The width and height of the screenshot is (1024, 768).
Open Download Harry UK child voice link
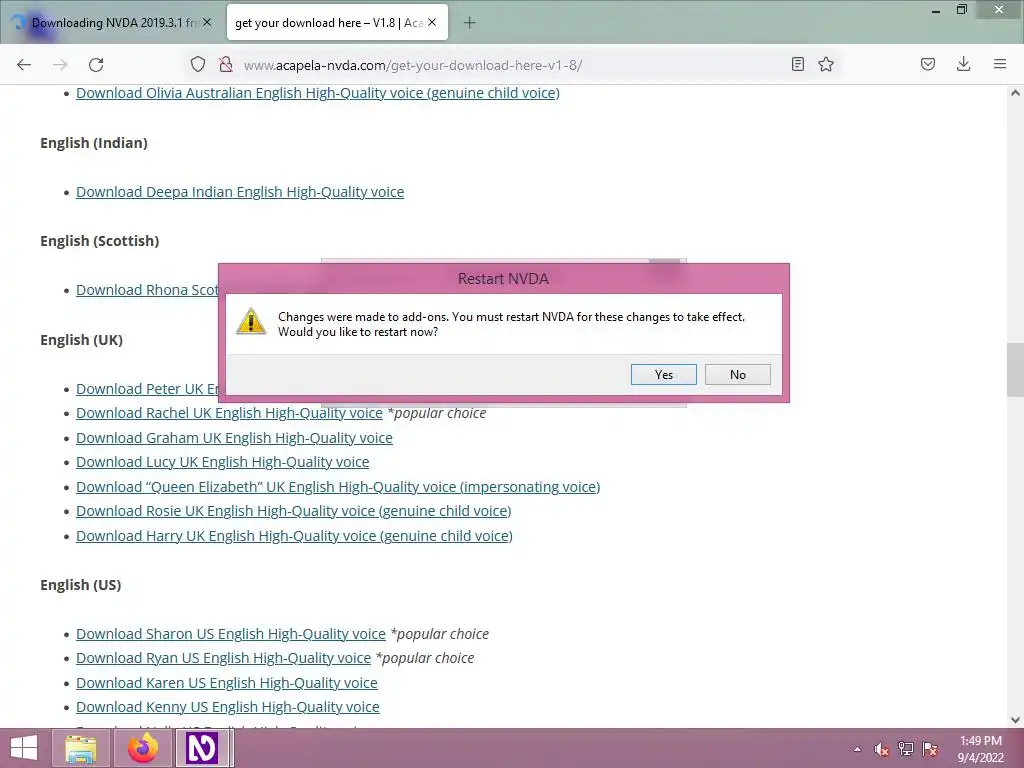(294, 536)
